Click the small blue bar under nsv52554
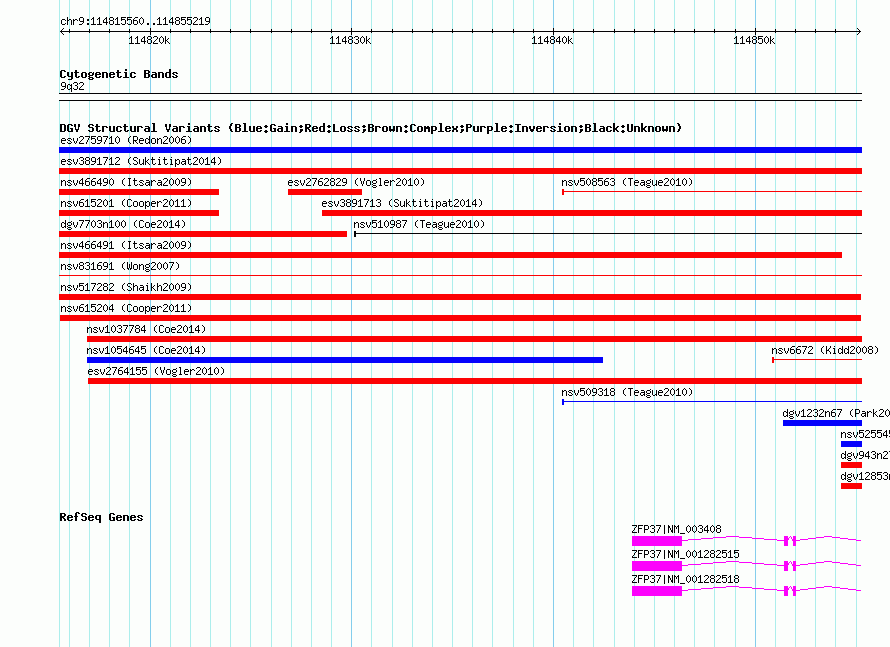Viewport: 890px width, 647px height. pos(851,444)
